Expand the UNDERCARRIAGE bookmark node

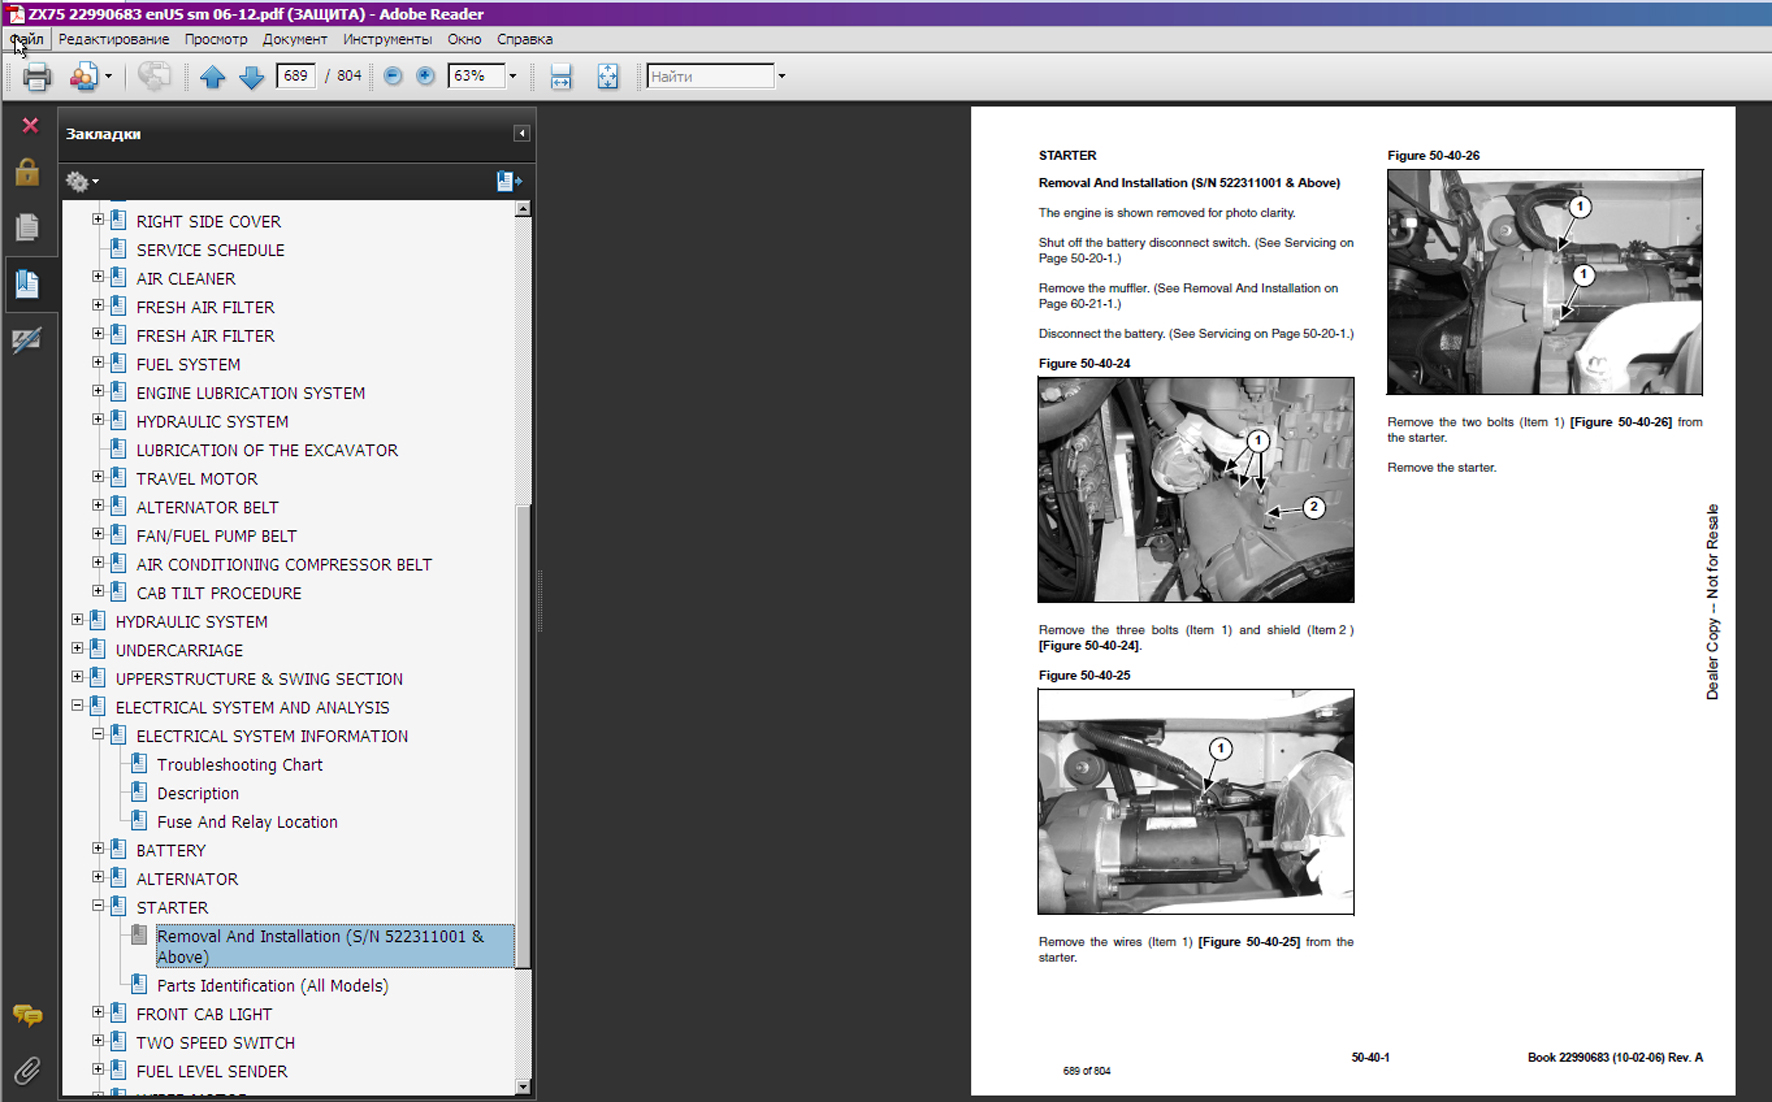pos(78,649)
